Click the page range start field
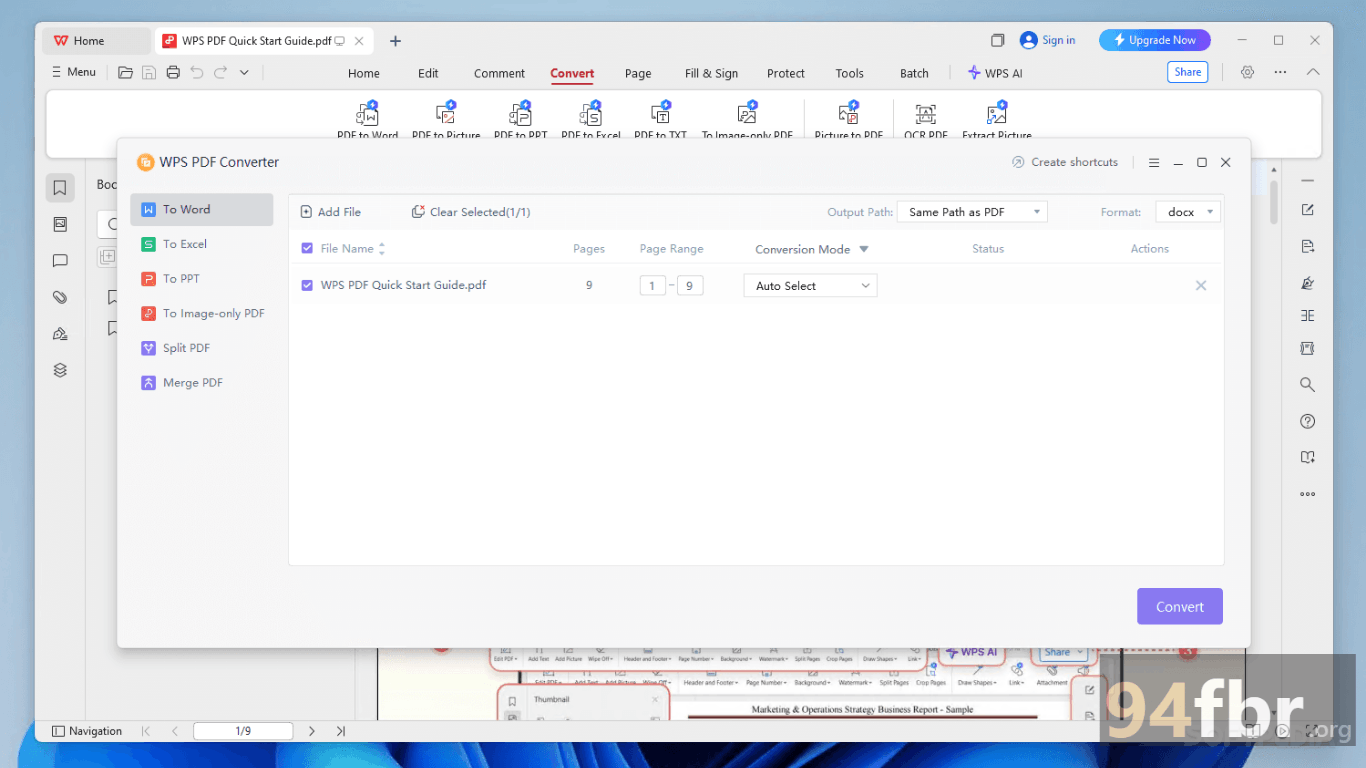 pos(652,286)
